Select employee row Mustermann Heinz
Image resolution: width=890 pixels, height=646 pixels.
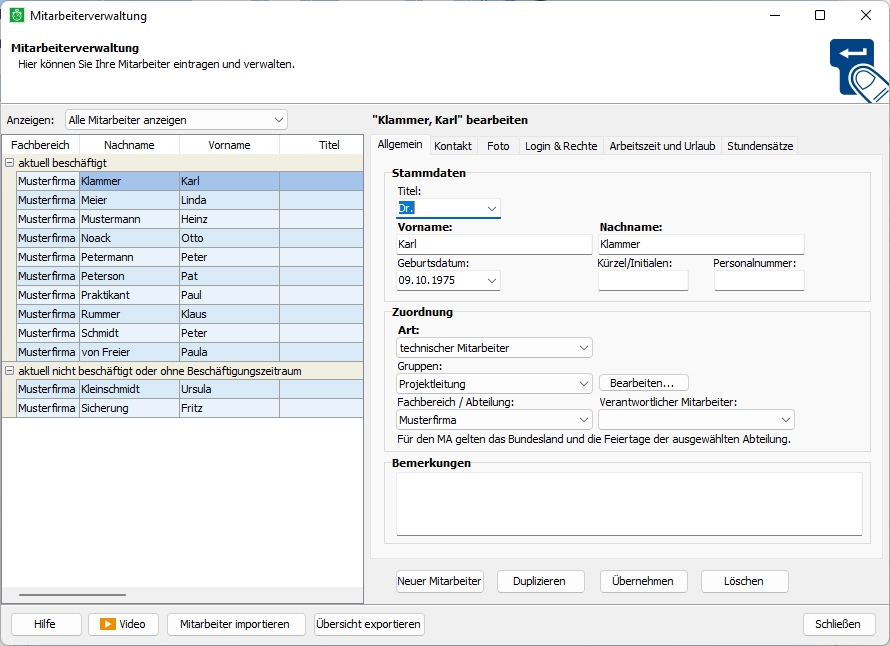coord(129,219)
